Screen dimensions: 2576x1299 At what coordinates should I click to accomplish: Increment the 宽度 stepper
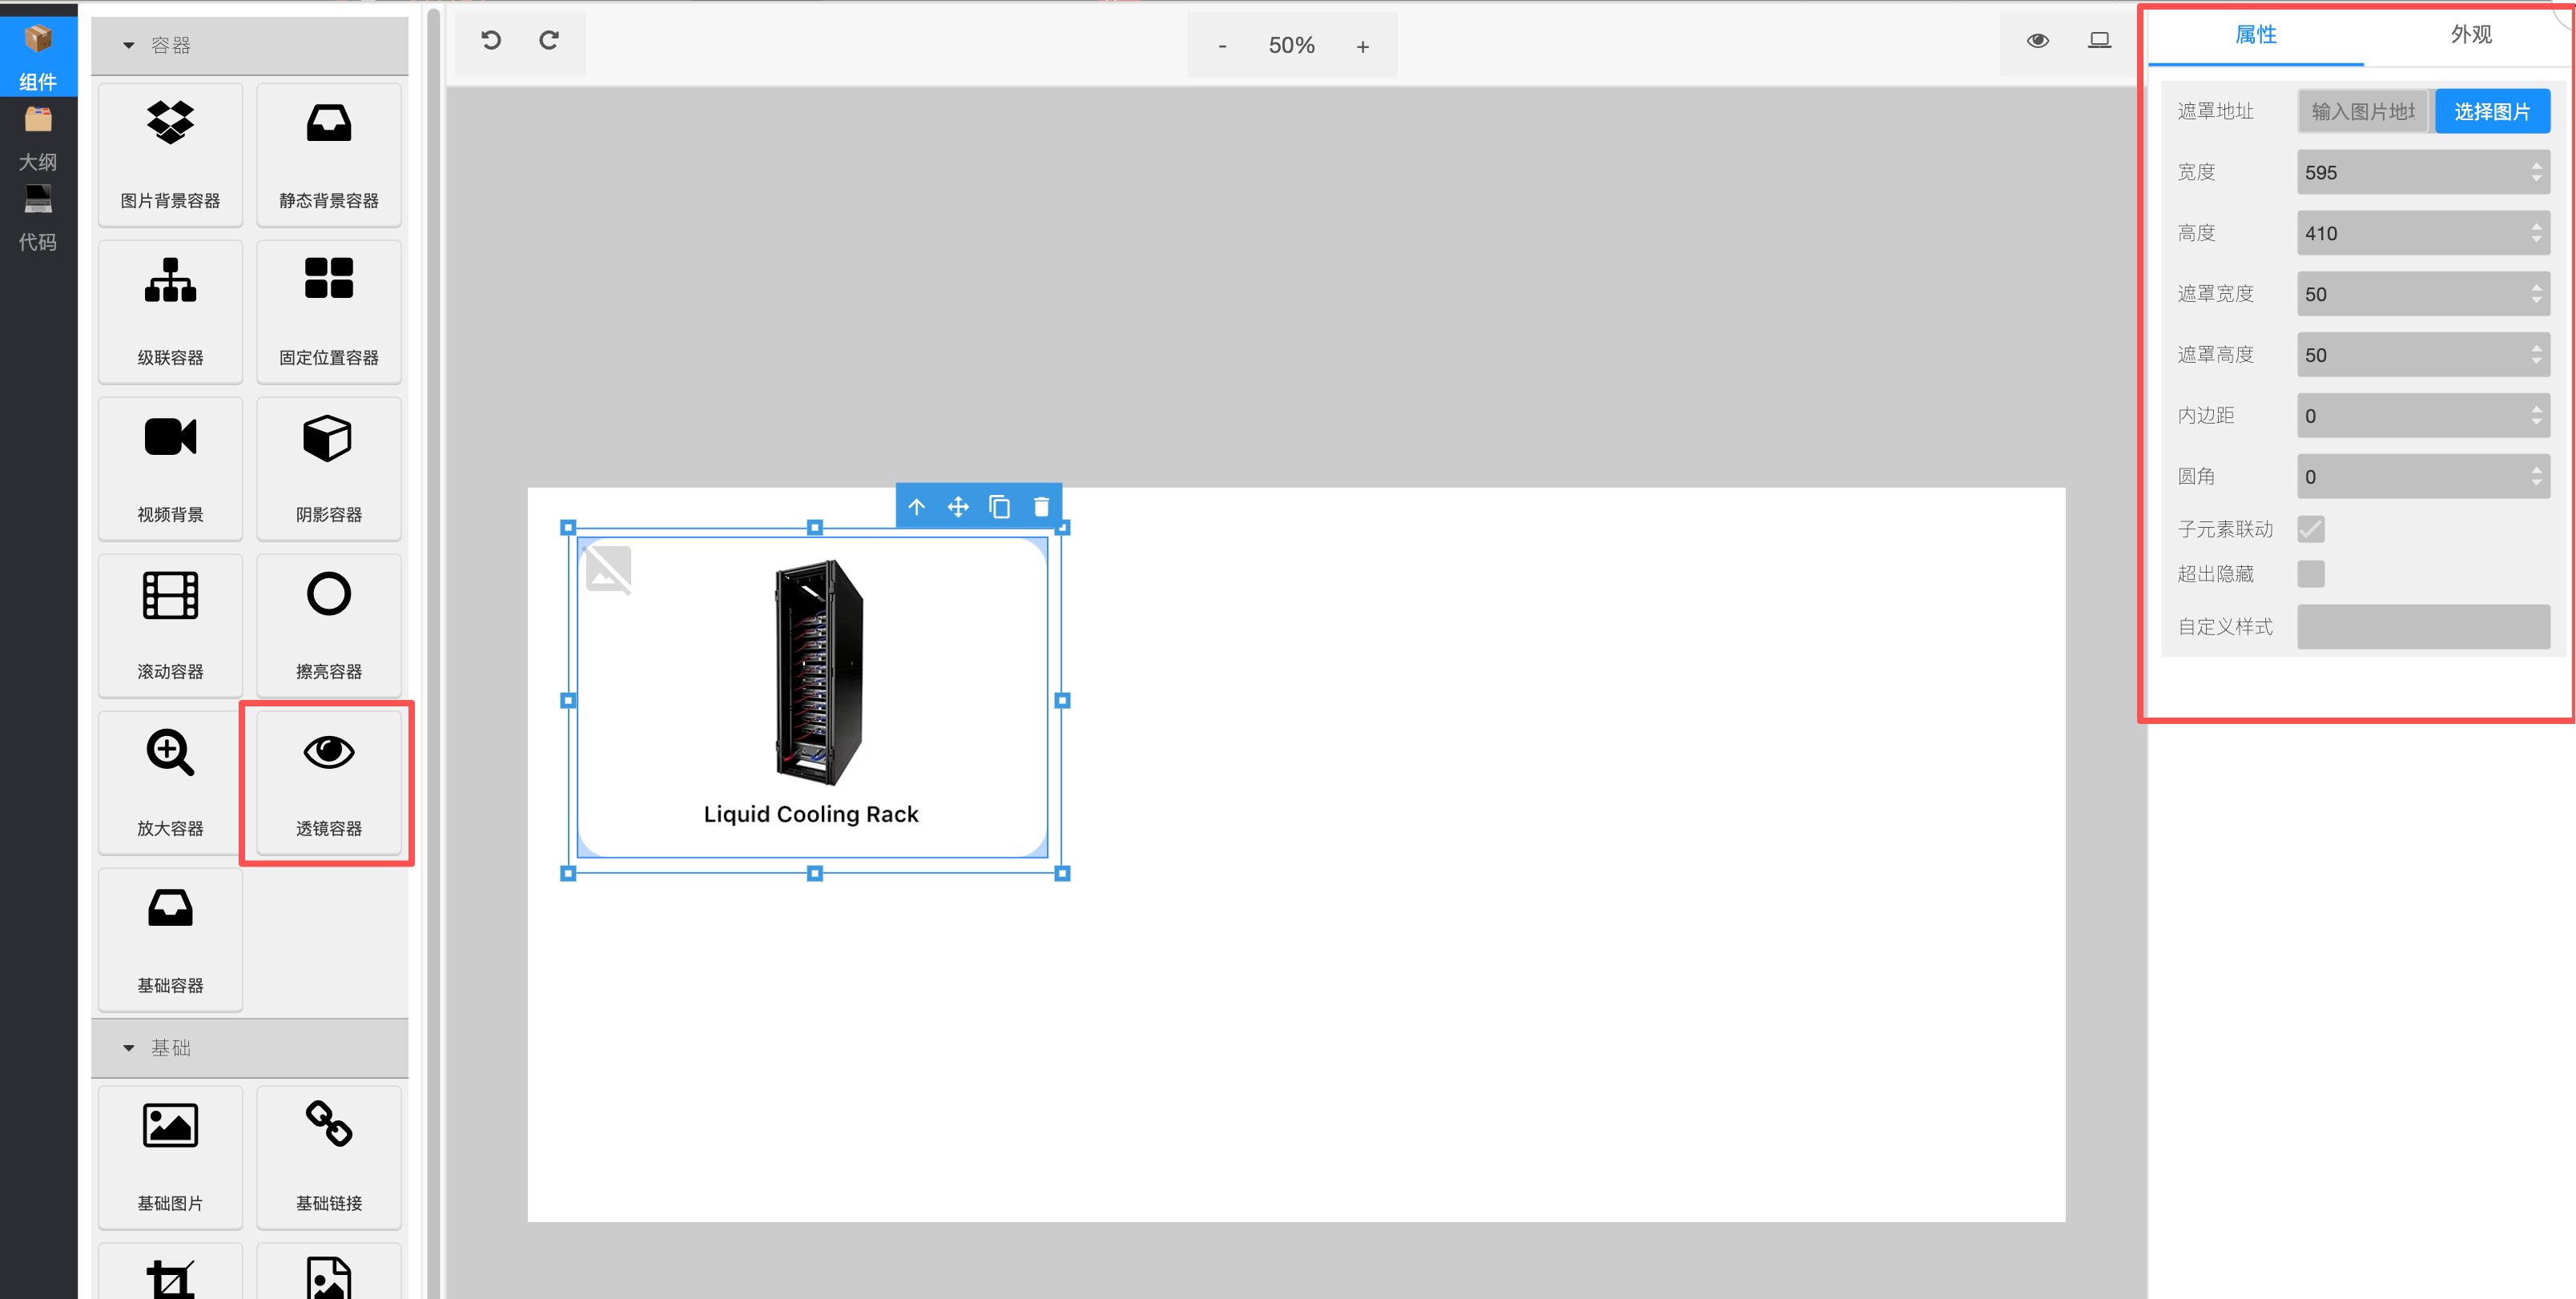point(2537,165)
